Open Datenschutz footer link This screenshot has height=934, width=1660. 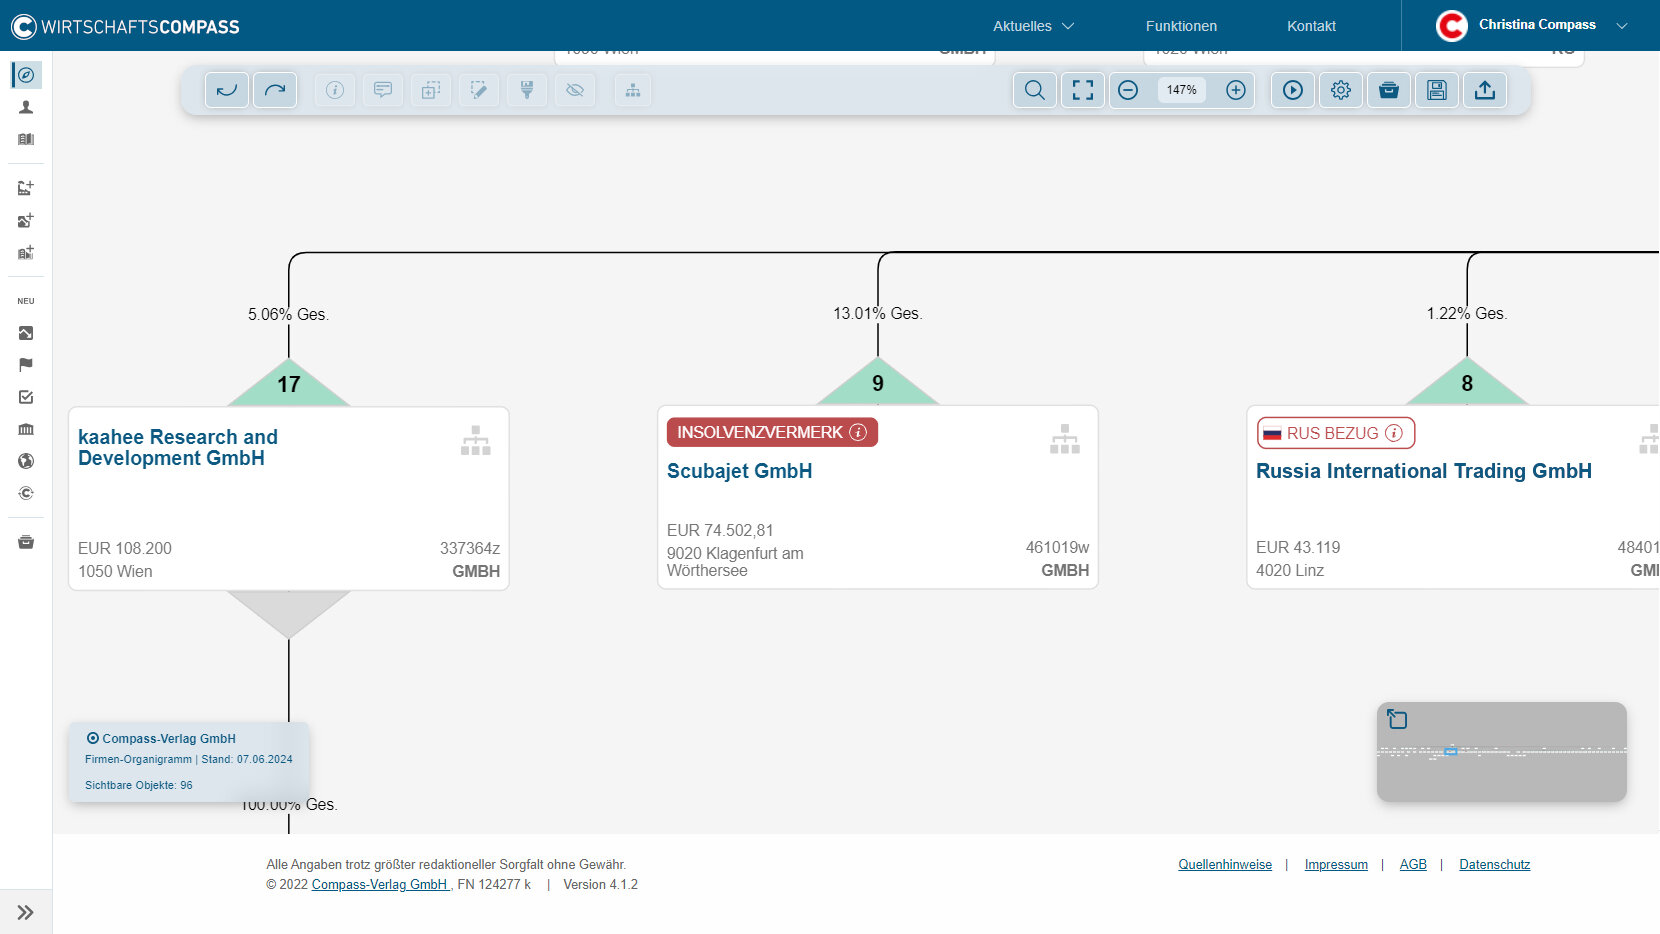pyautogui.click(x=1494, y=865)
